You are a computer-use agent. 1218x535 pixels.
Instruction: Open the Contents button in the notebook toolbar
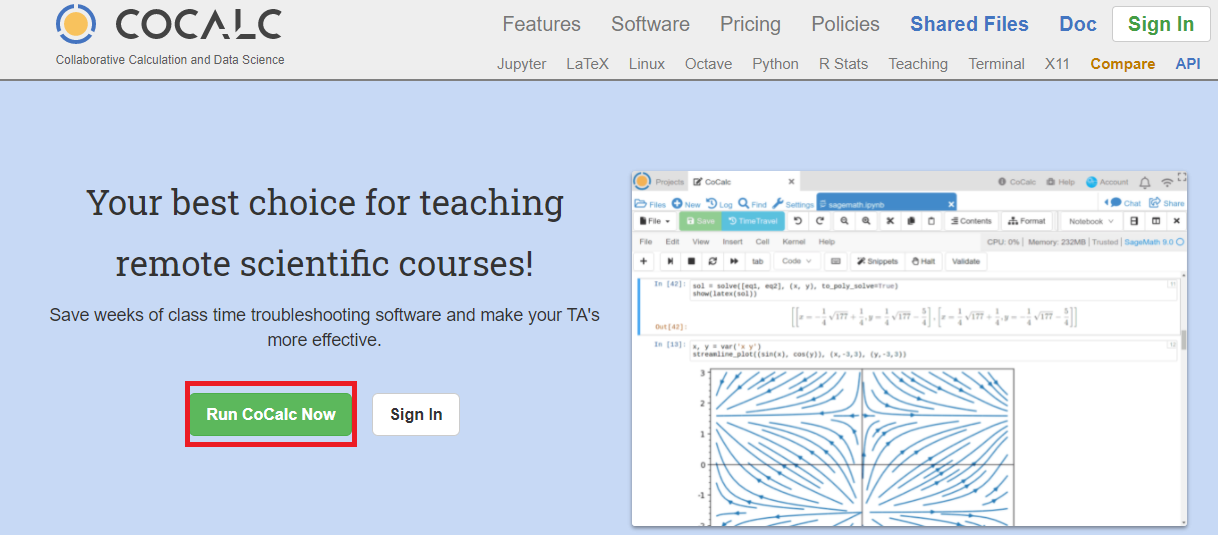coord(971,221)
